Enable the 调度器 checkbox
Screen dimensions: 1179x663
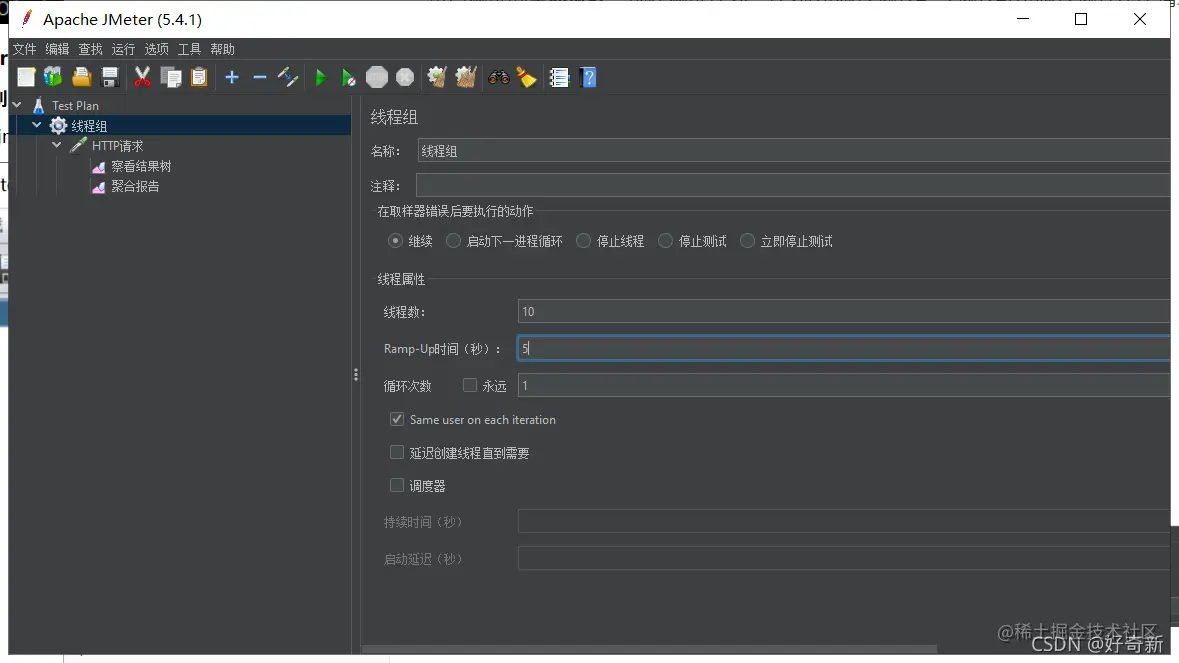coord(397,485)
